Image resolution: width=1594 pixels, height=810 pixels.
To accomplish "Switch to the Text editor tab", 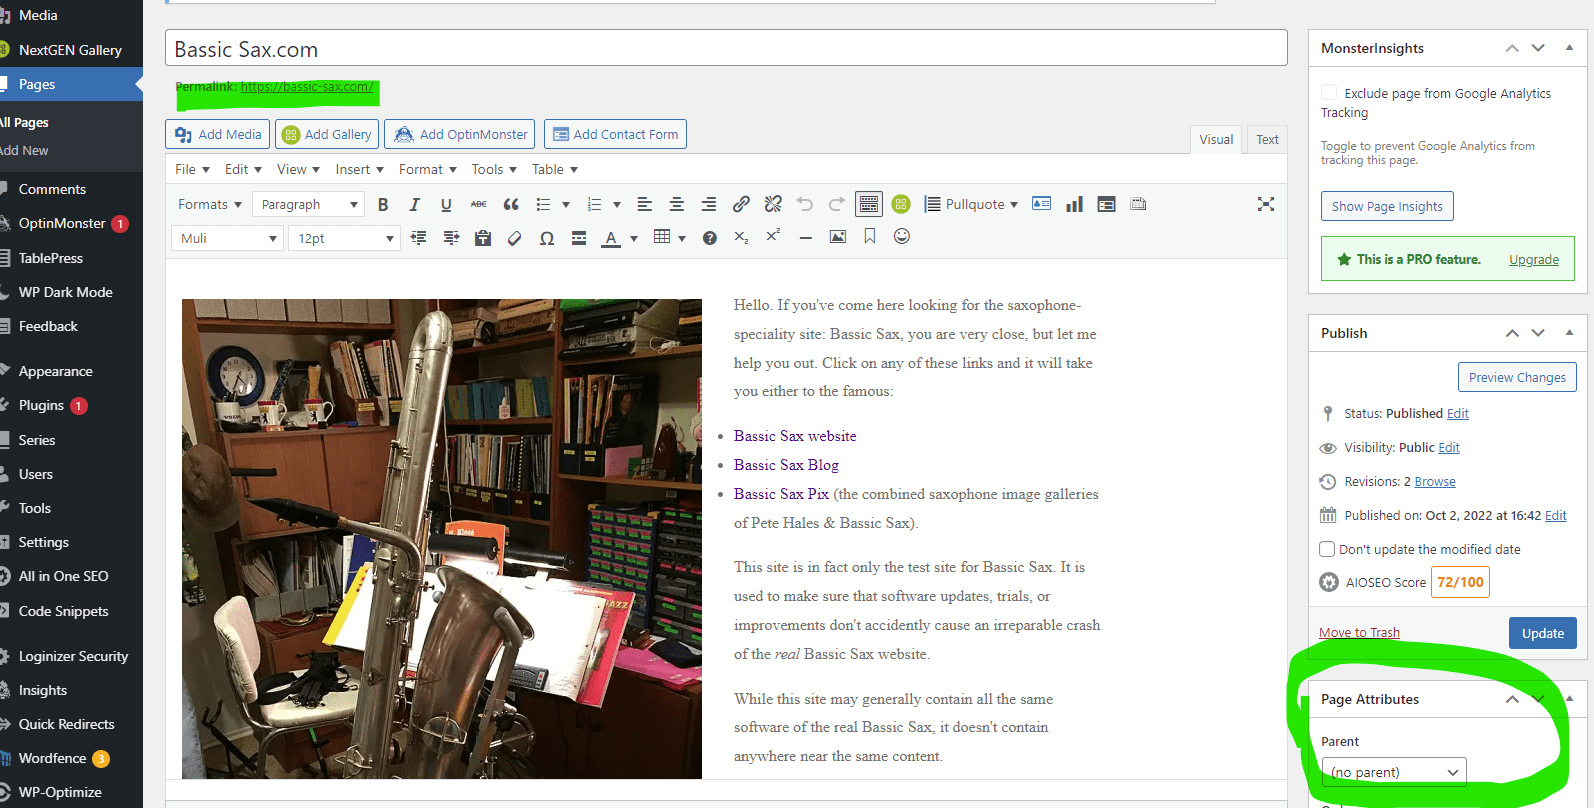I will tap(1267, 139).
